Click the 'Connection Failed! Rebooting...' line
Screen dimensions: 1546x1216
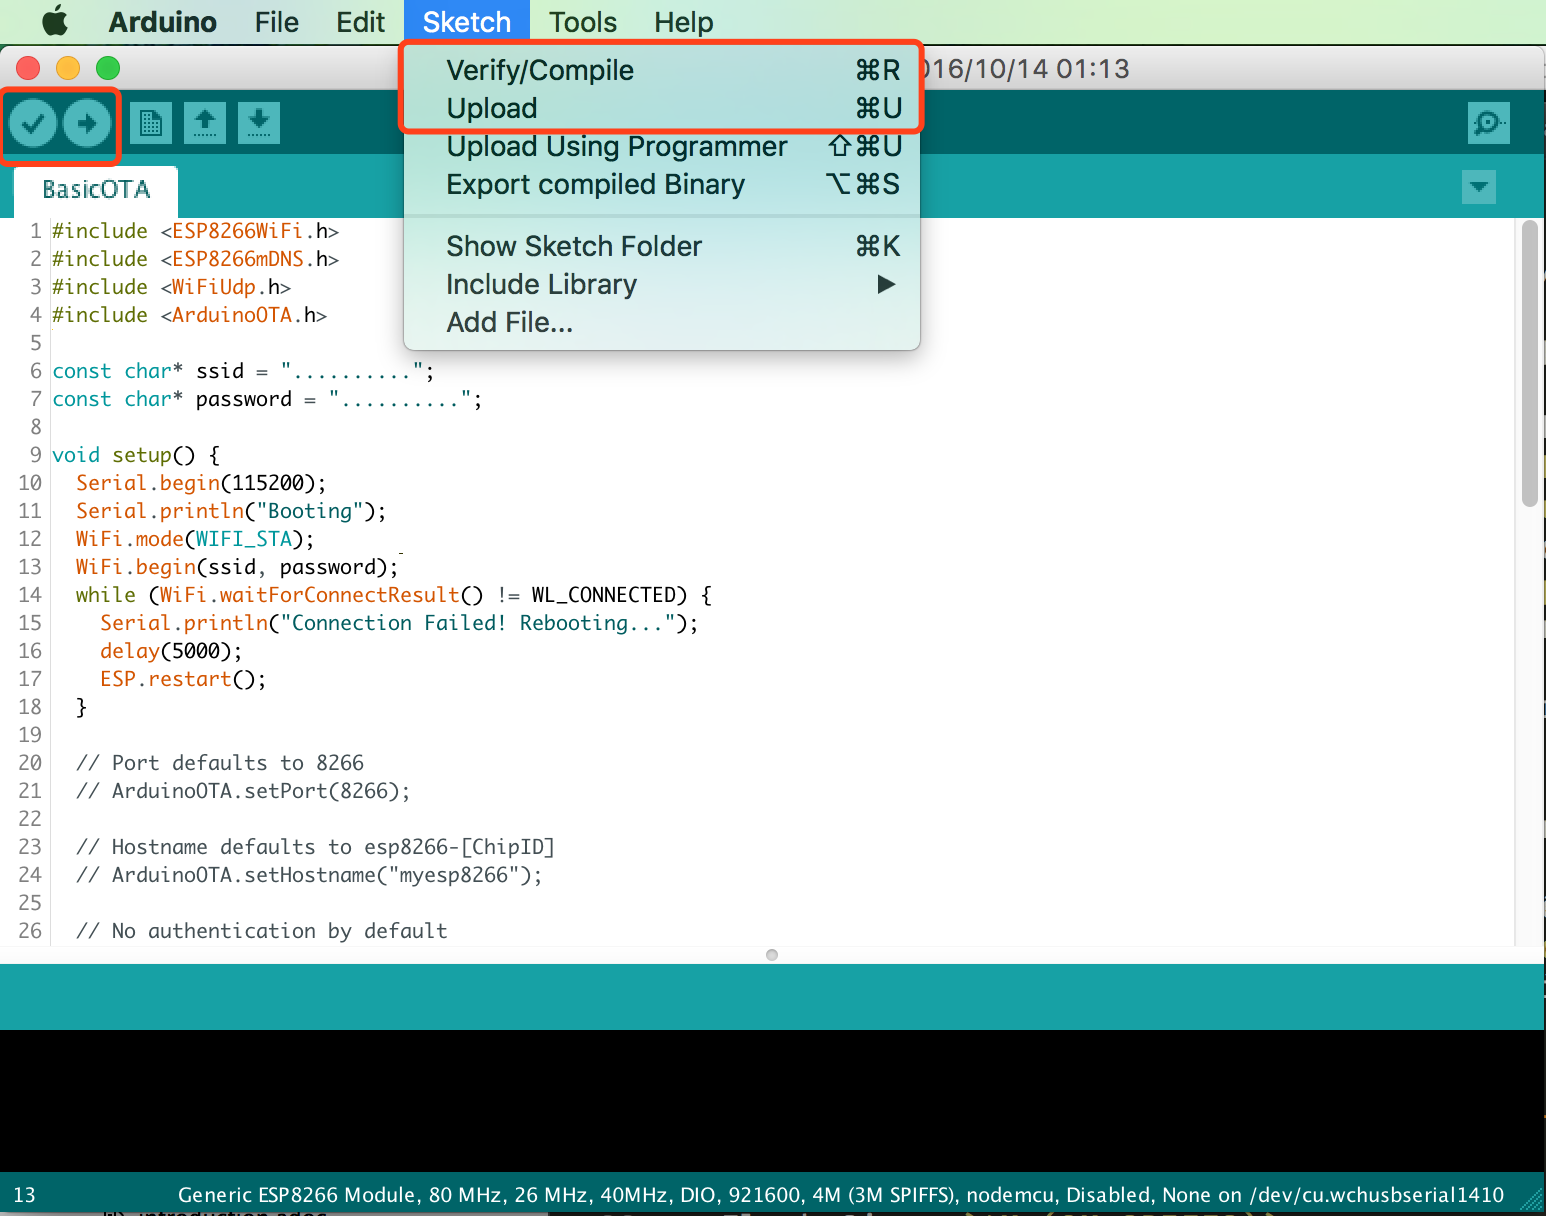(x=399, y=623)
